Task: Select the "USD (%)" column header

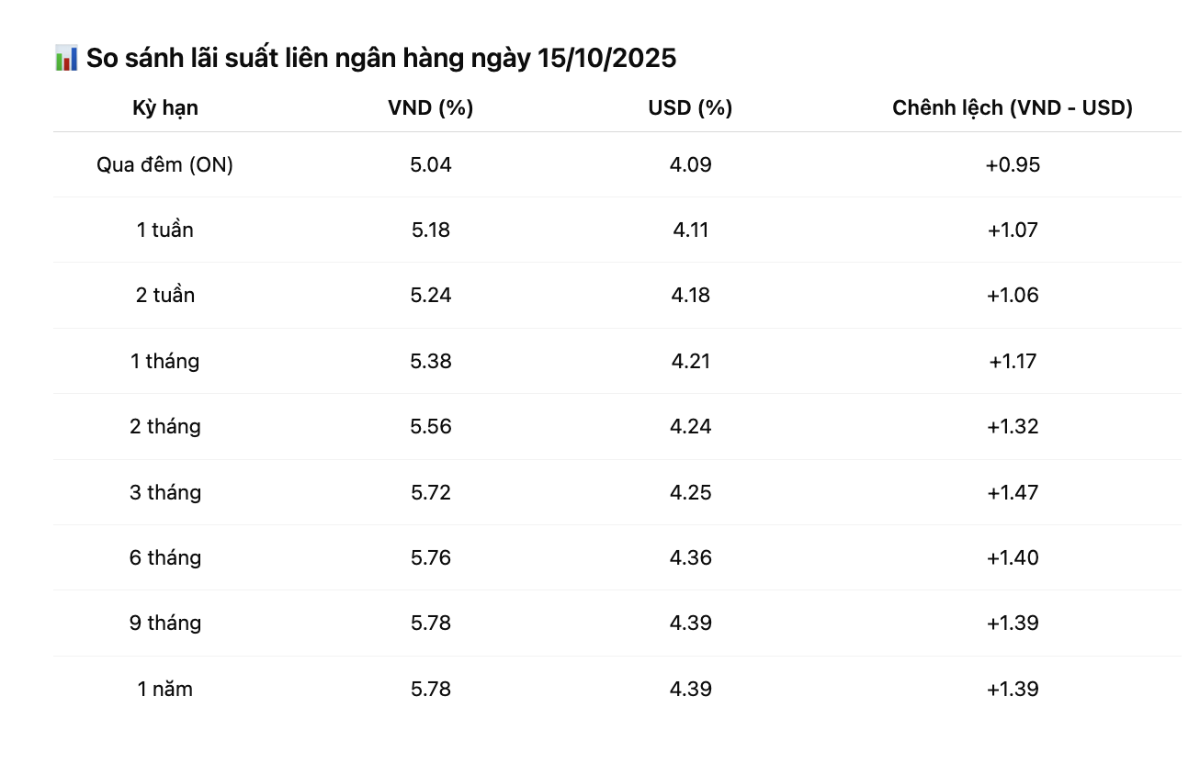Action: click(690, 109)
